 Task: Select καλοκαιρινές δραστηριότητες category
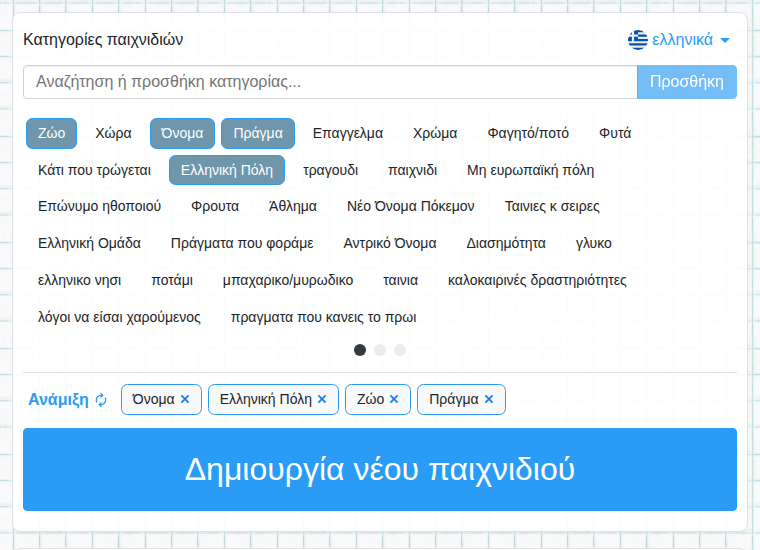tap(537, 281)
